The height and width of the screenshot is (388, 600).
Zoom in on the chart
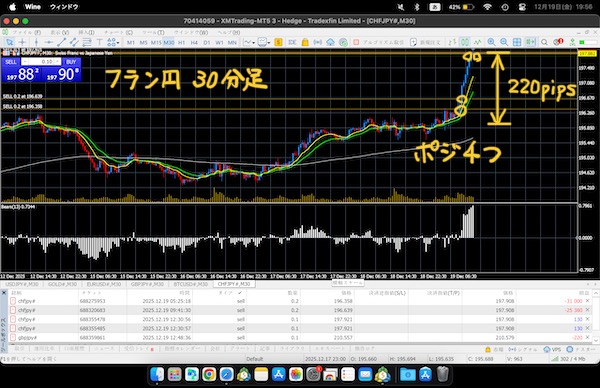[491, 42]
